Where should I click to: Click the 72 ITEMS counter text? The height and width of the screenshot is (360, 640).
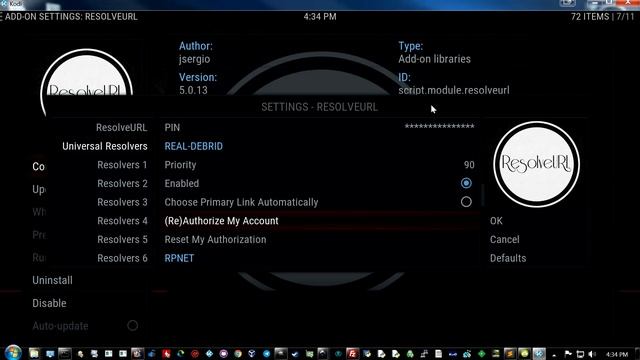coord(590,17)
